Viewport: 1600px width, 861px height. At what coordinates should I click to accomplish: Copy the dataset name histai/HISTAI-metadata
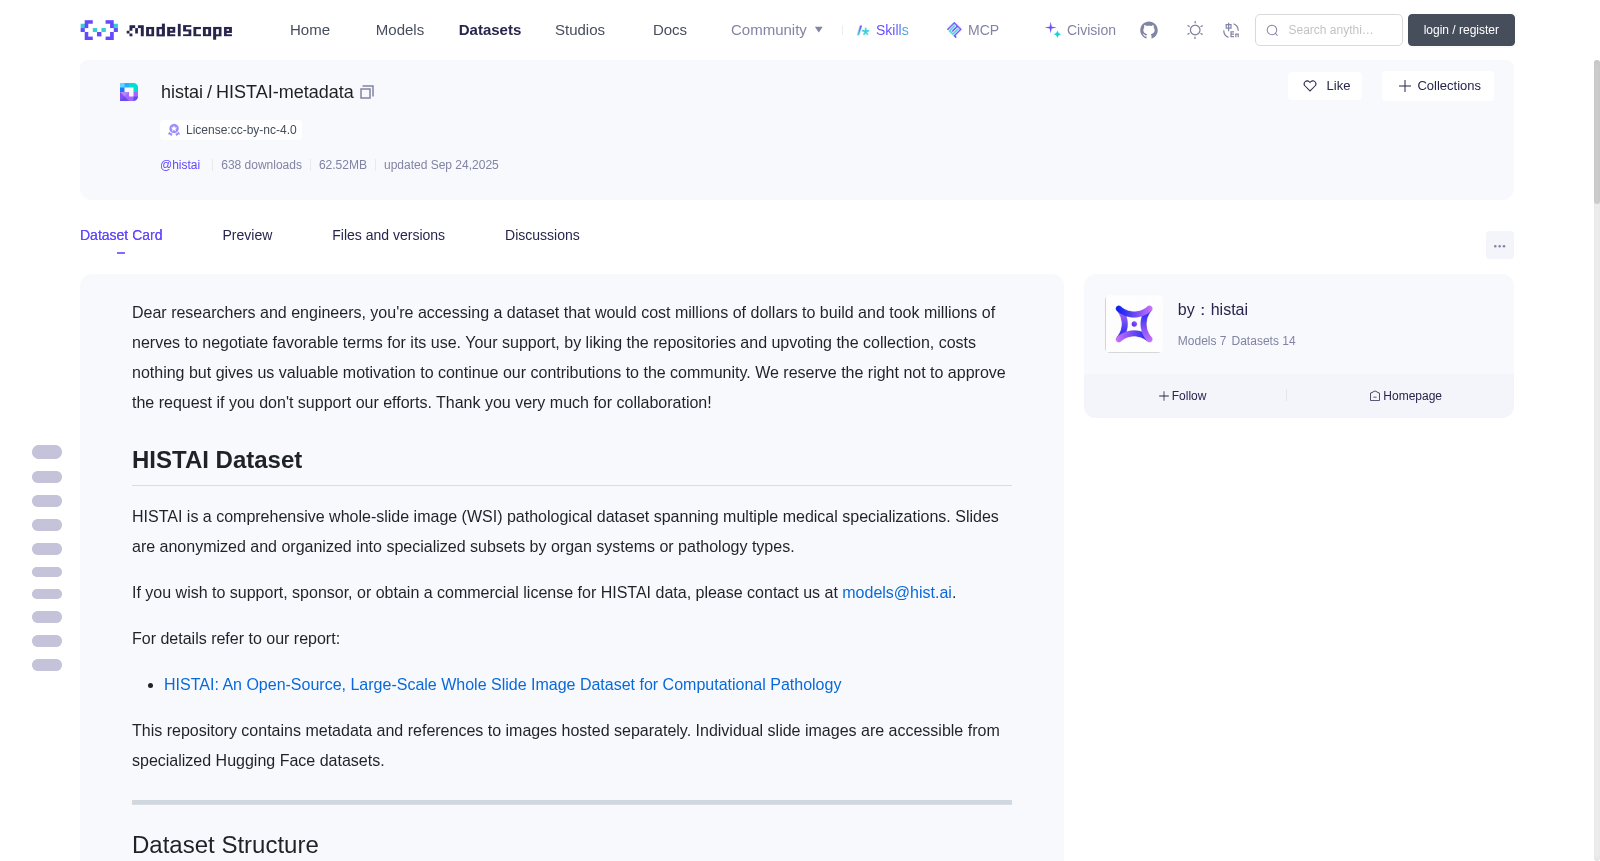(x=367, y=92)
